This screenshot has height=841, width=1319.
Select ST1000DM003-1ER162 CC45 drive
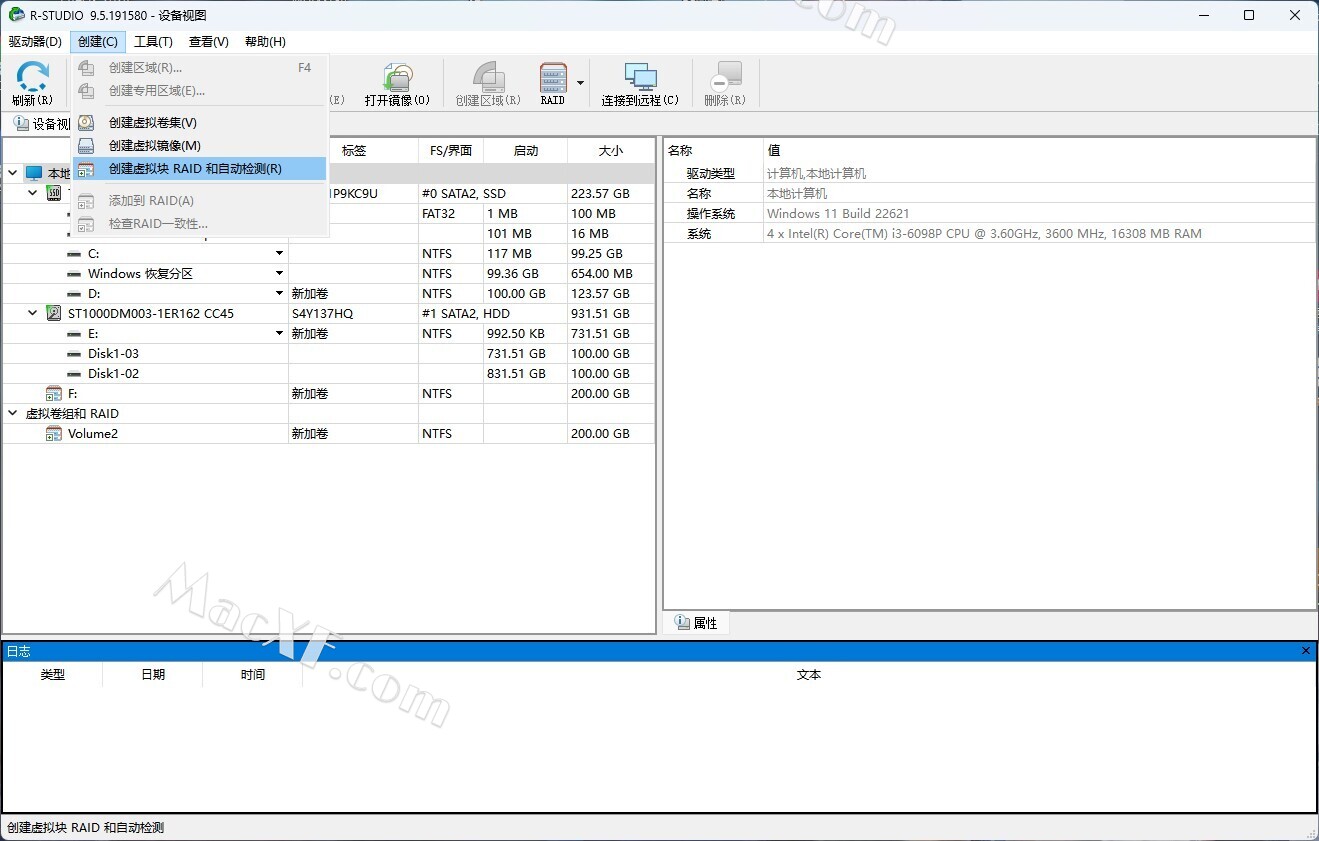[151, 313]
